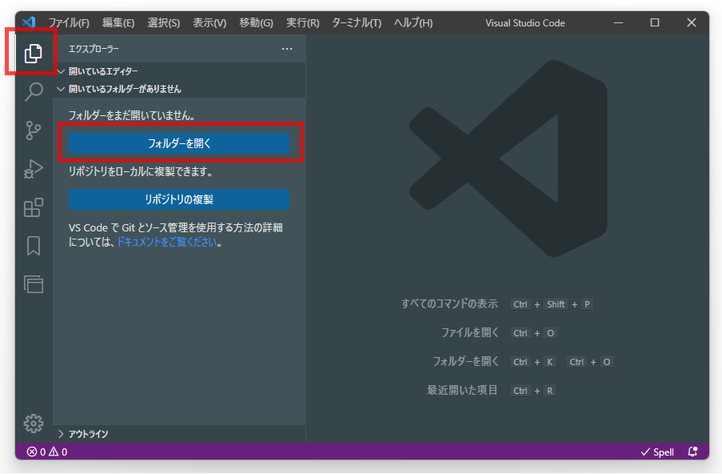This screenshot has height=474, width=722.
Task: Open the Extensions view icon
Action: [33, 208]
